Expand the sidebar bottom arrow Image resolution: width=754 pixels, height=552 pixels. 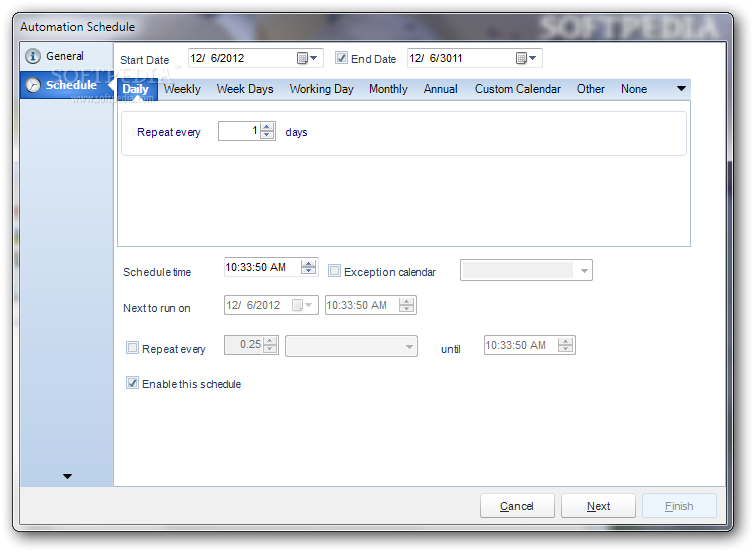tap(67, 477)
